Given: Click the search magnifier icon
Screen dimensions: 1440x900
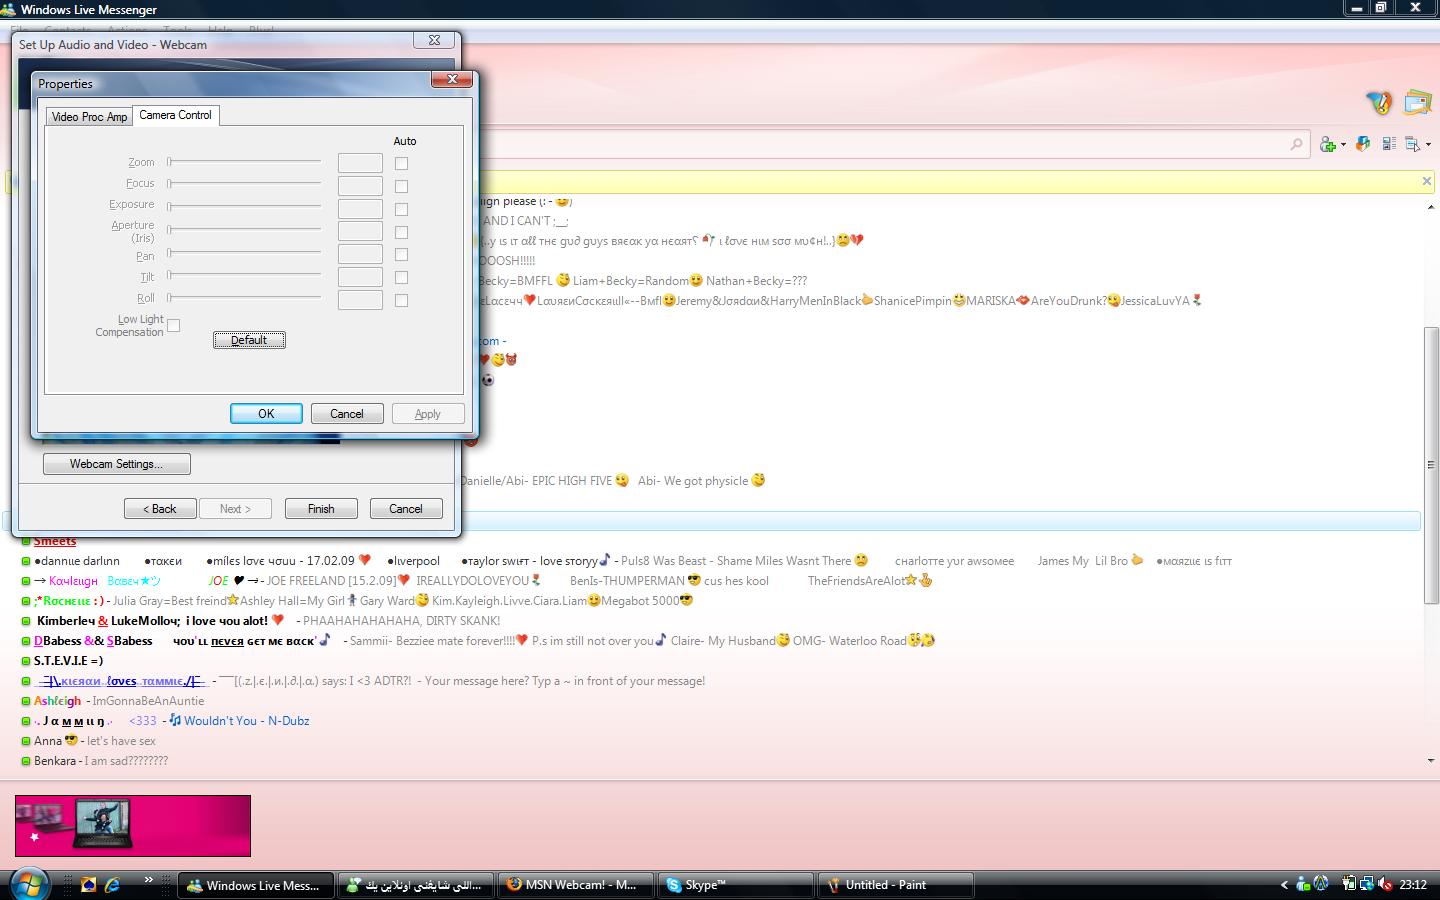Looking at the screenshot, I should coord(1296,144).
